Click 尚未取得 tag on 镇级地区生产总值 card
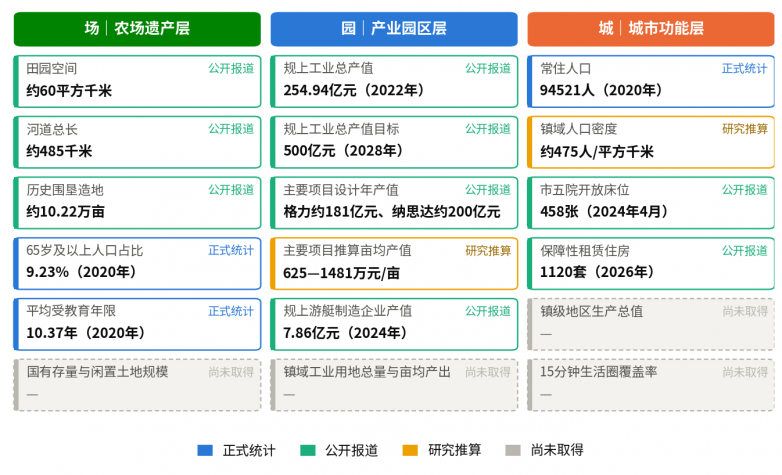Screen dimensions: 782x475 tap(745, 311)
